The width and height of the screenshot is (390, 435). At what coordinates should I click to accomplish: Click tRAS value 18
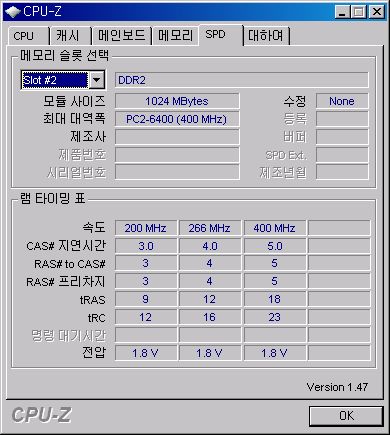275,299
